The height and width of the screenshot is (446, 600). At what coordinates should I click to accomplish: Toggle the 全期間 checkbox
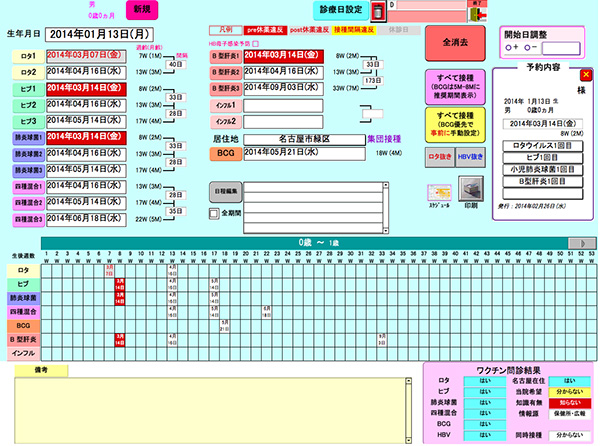tap(213, 213)
